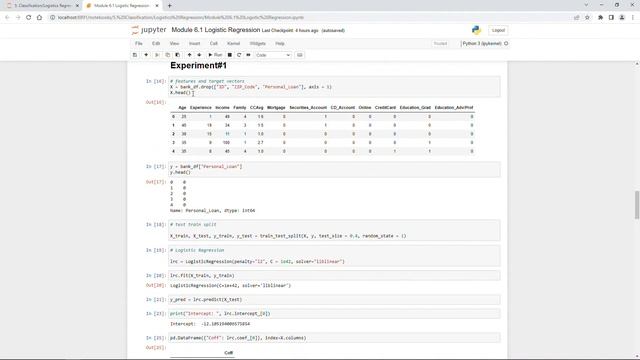Click the Income column header
The image size is (640, 360).
tap(222, 107)
